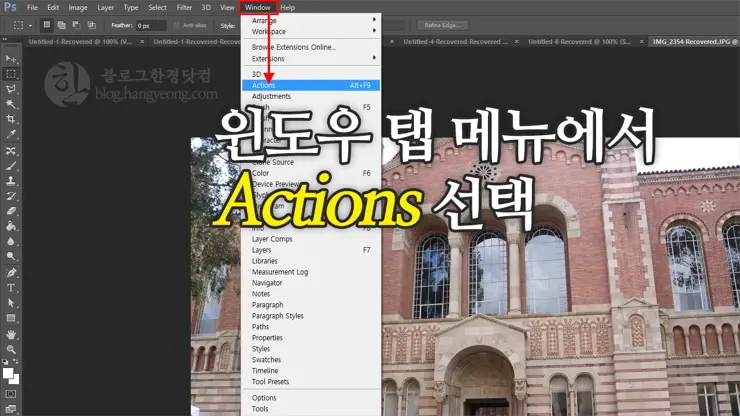The width and height of the screenshot is (740, 416).
Task: Select the Paint Bucket tool
Action: pos(10,226)
